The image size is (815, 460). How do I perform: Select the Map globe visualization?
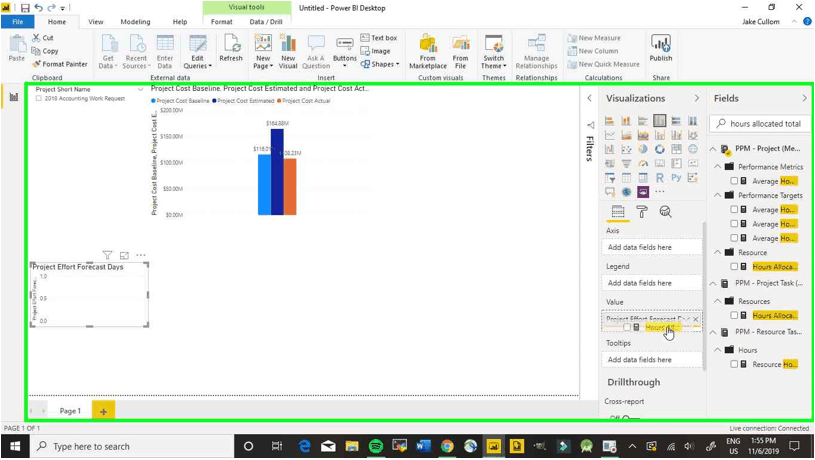693,149
